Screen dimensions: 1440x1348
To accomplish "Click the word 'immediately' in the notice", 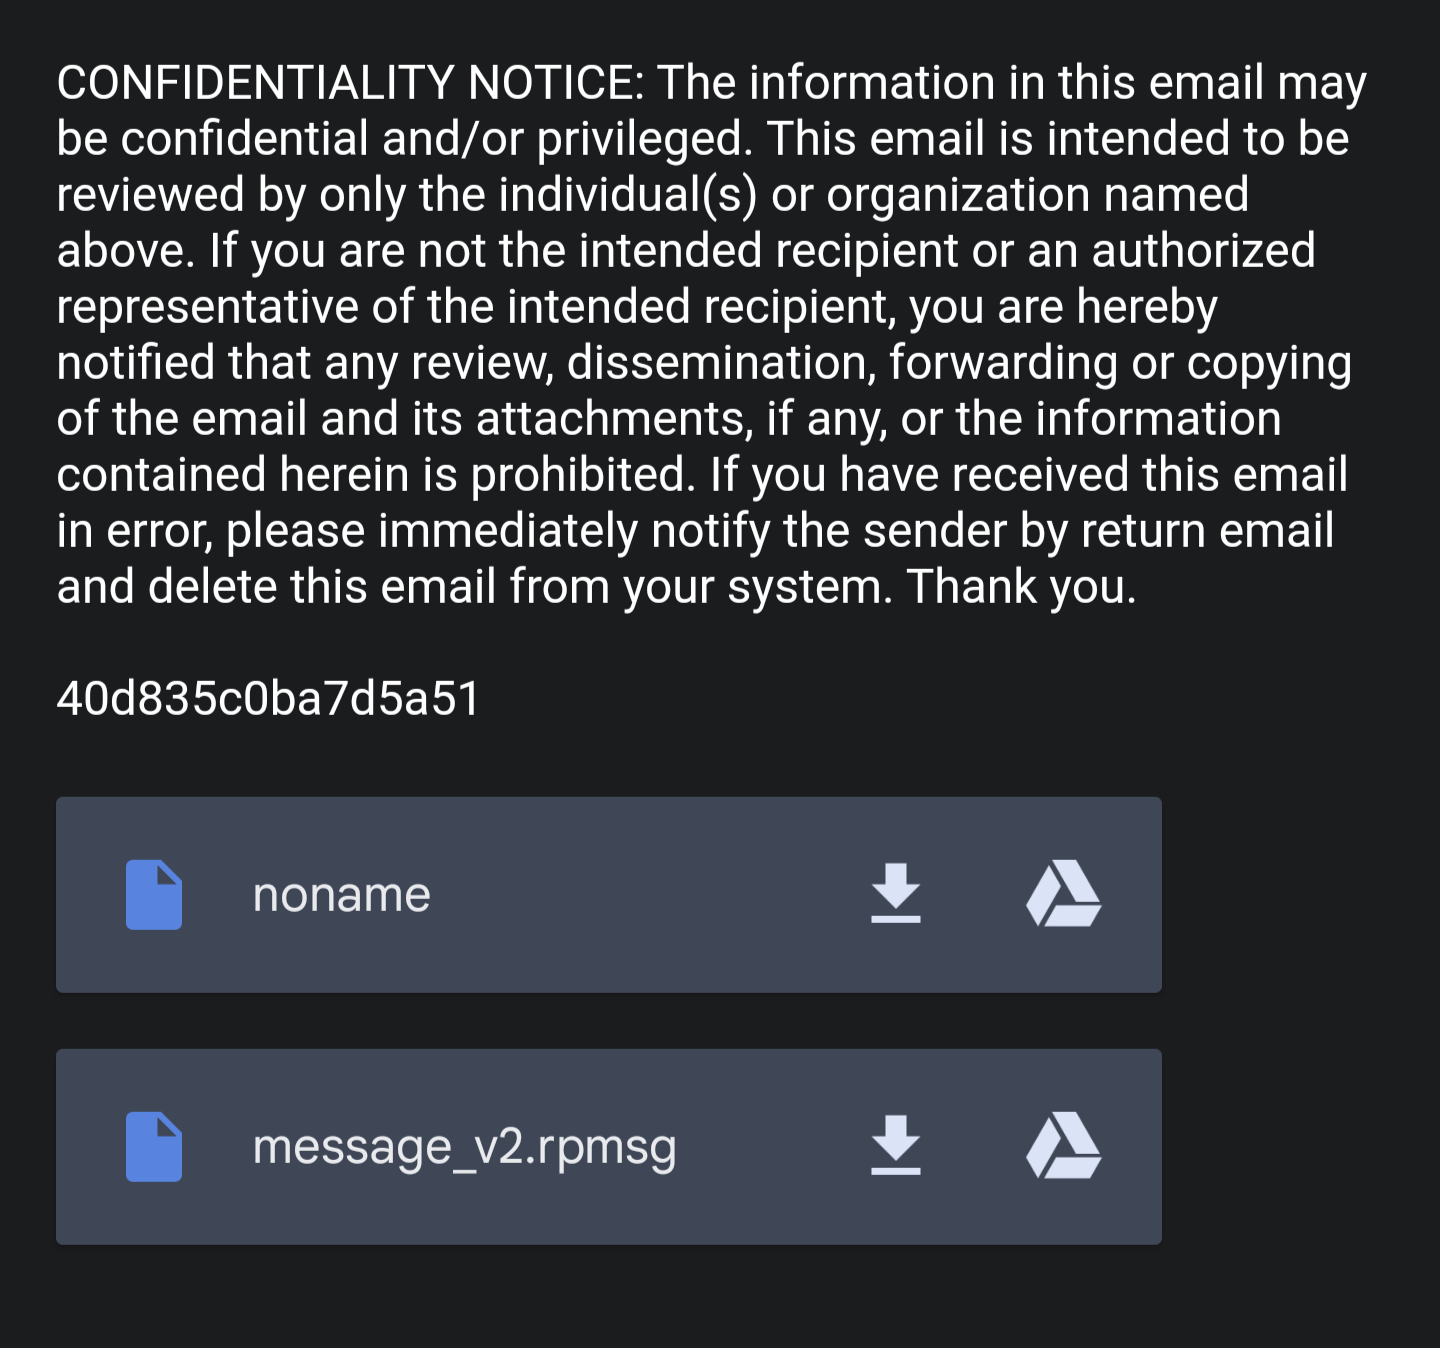I will coord(508,531).
